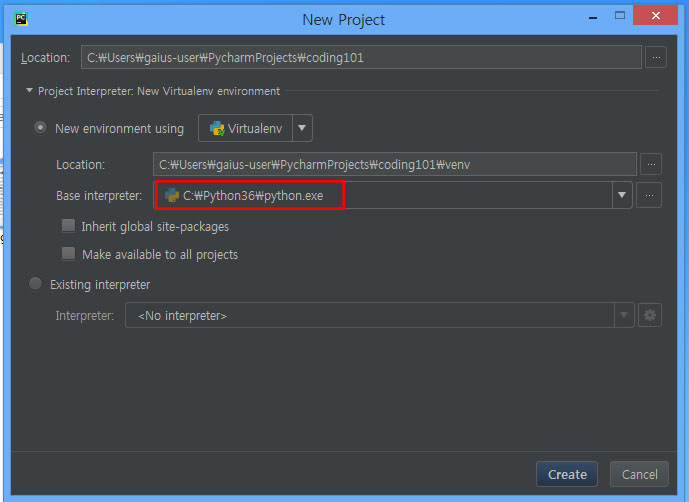The image size is (689, 502).
Task: Click the Create button
Action: pyautogui.click(x=567, y=475)
